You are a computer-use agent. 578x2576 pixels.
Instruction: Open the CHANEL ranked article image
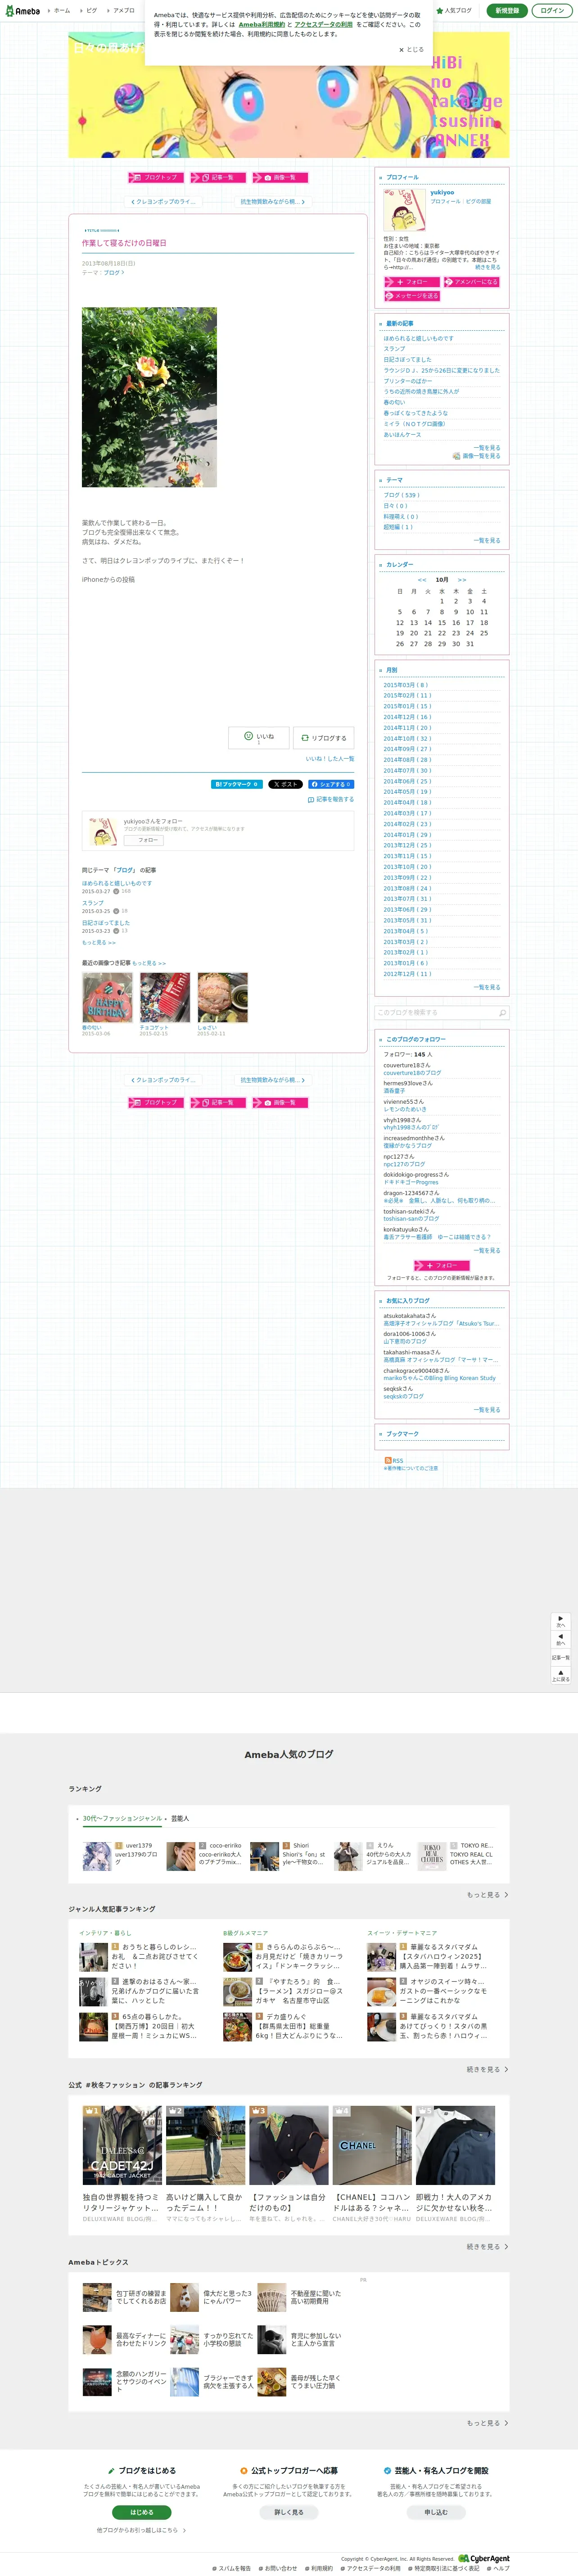[x=372, y=2145]
